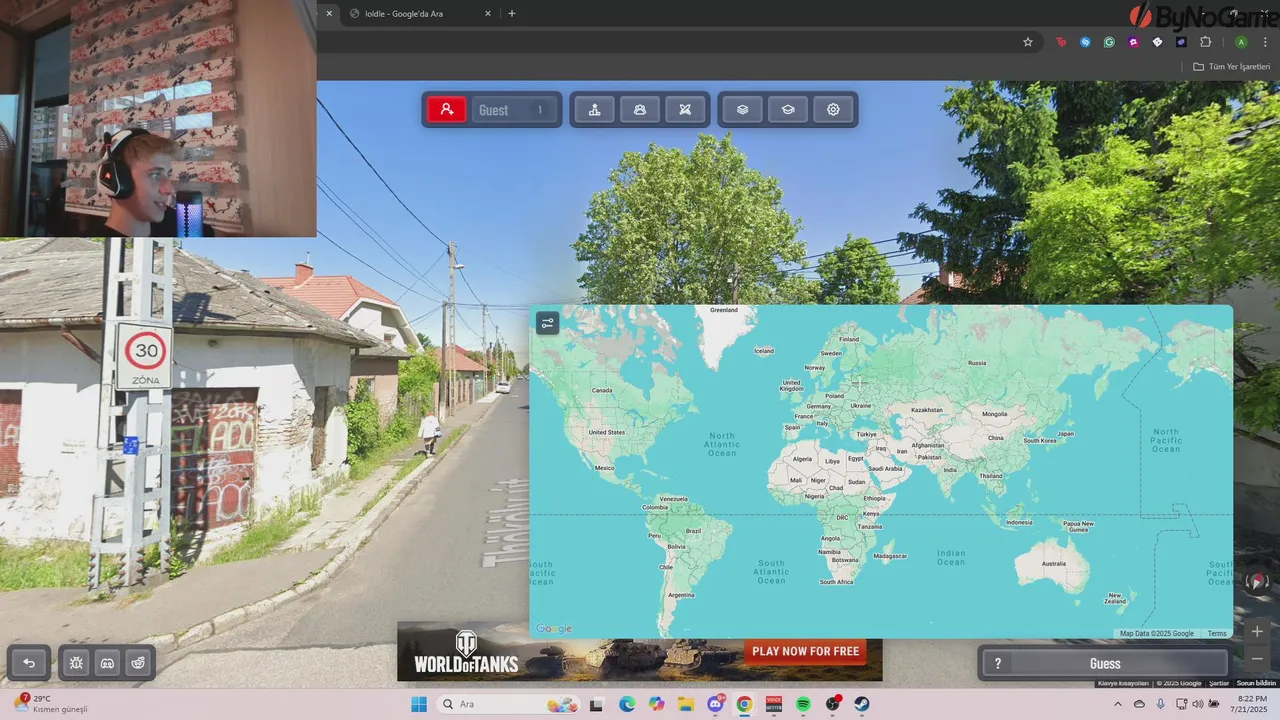Open the weather widget showing 29°C
Image resolution: width=1280 pixels, height=720 pixels.
pos(48,704)
